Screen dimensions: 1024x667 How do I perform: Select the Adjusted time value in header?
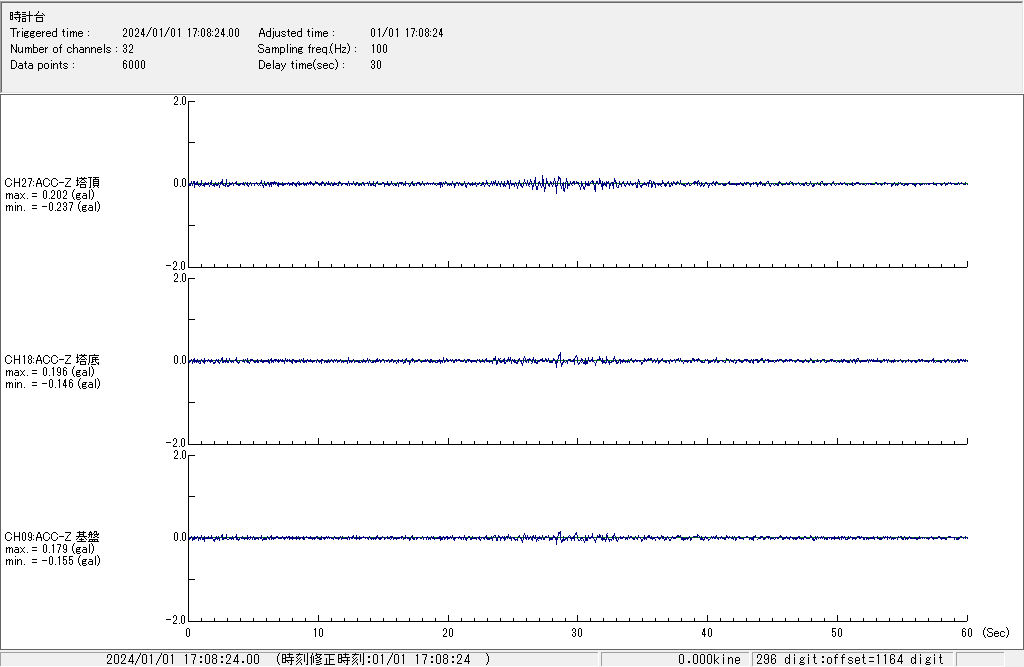point(406,33)
